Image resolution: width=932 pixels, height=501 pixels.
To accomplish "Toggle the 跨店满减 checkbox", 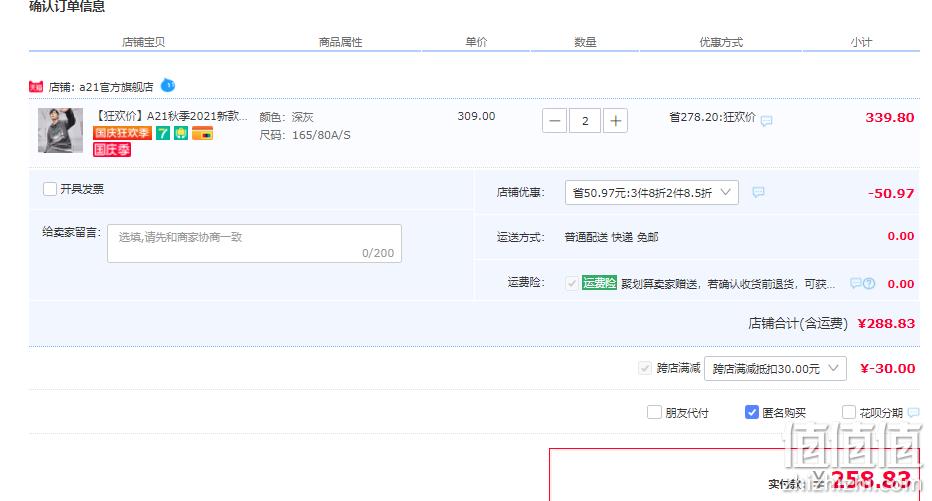I will pyautogui.click(x=645, y=368).
